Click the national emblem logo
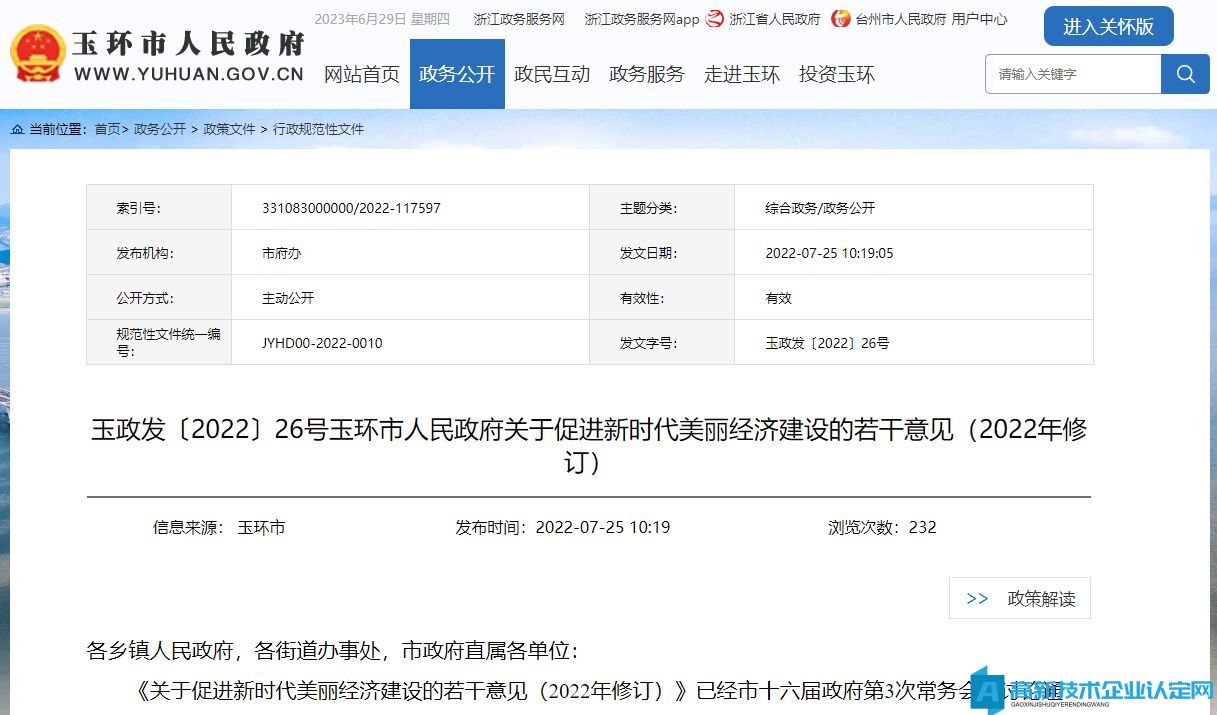Viewport: 1217px width, 715px height. (37, 53)
